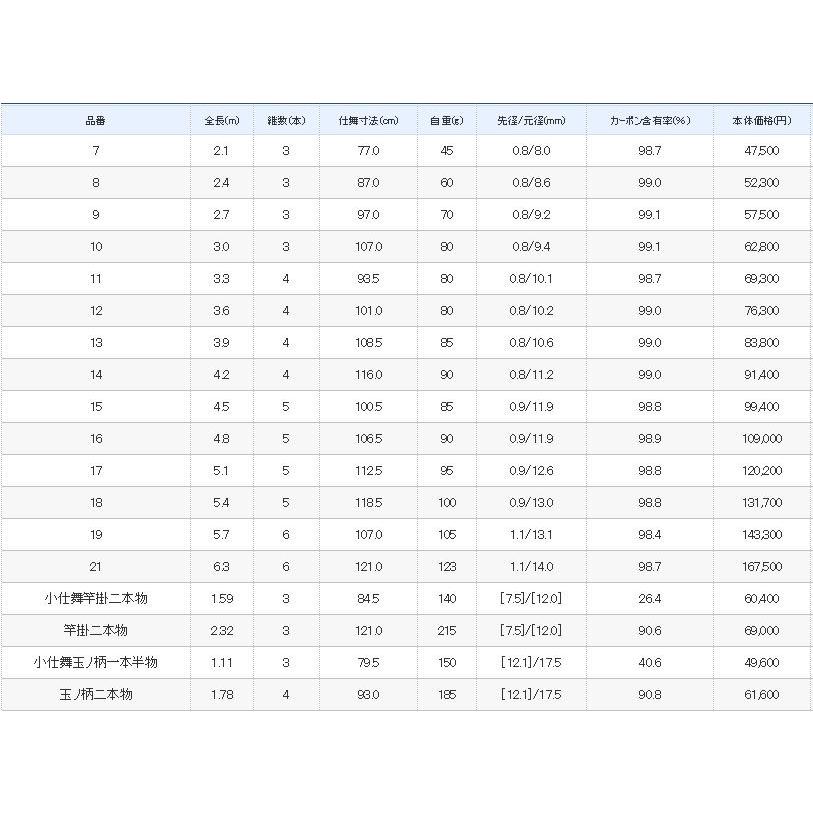
Task: Click the carbon content value 26.4
Action: (x=650, y=599)
